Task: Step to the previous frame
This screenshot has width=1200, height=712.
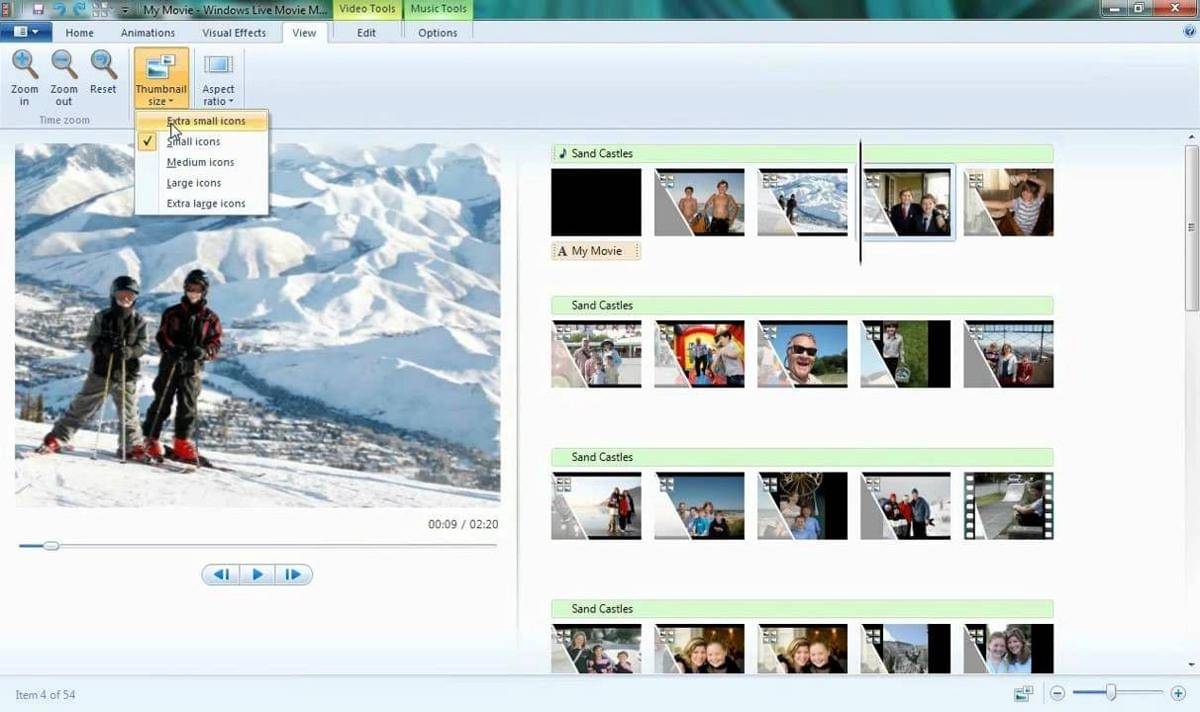Action: 221,574
